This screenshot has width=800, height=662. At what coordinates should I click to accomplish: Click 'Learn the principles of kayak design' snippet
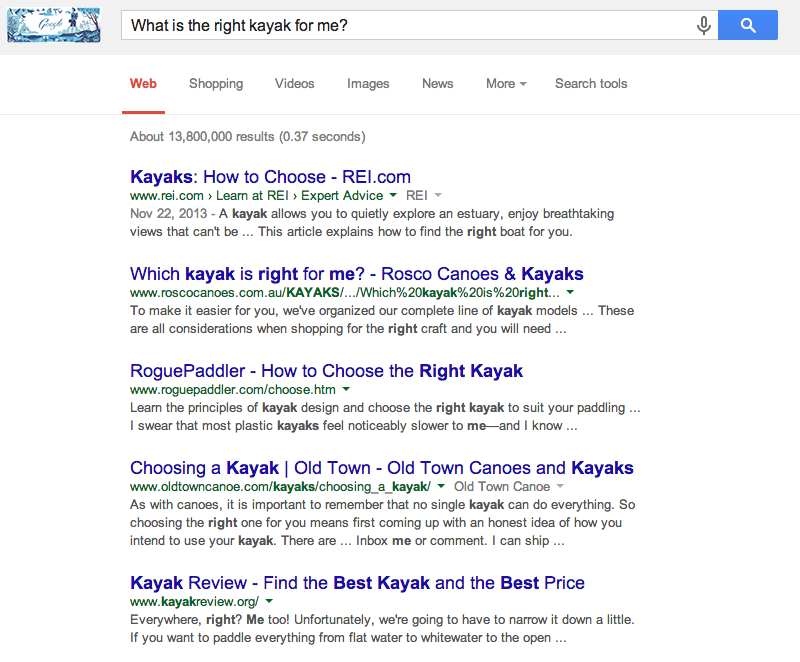pyautogui.click(x=385, y=416)
